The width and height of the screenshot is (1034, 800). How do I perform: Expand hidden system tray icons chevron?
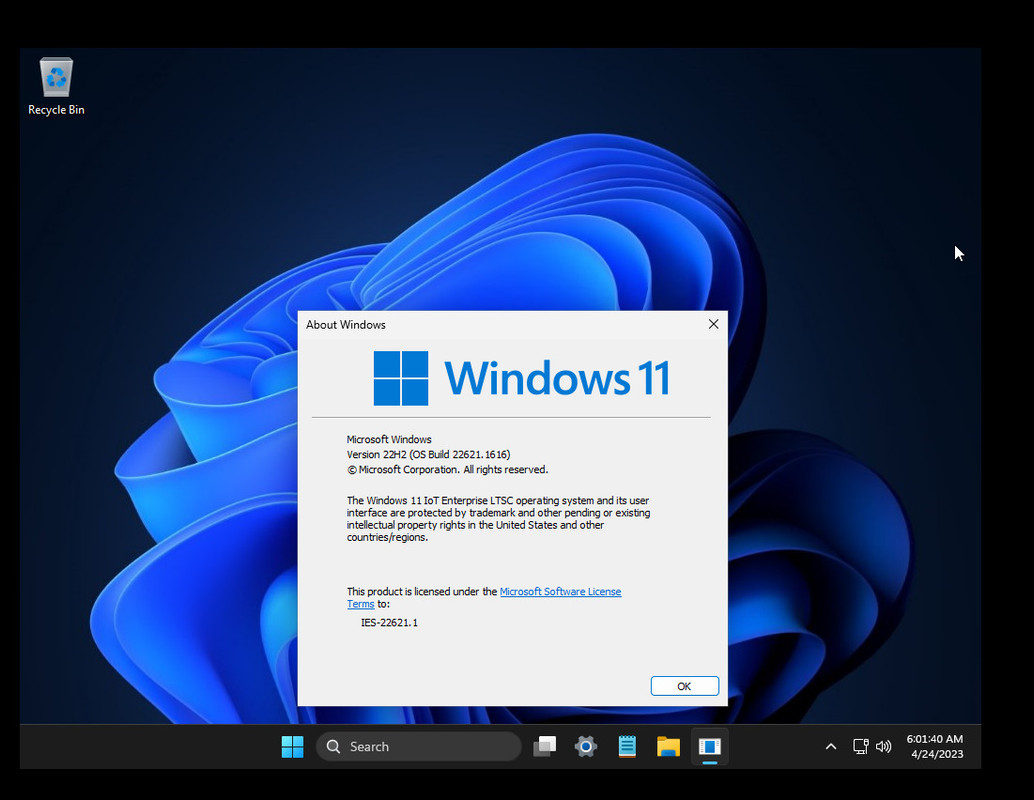[831, 747]
